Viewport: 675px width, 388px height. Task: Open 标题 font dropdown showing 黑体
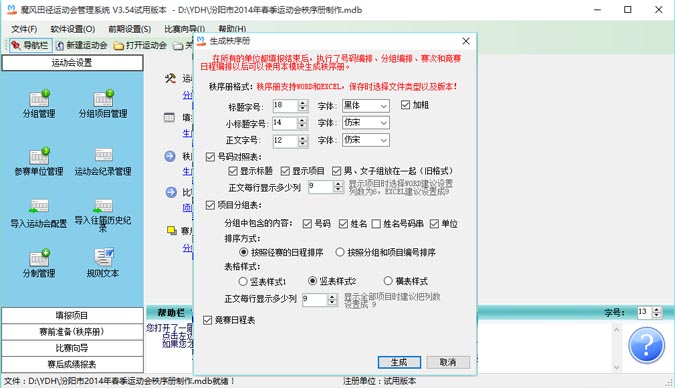[366, 106]
